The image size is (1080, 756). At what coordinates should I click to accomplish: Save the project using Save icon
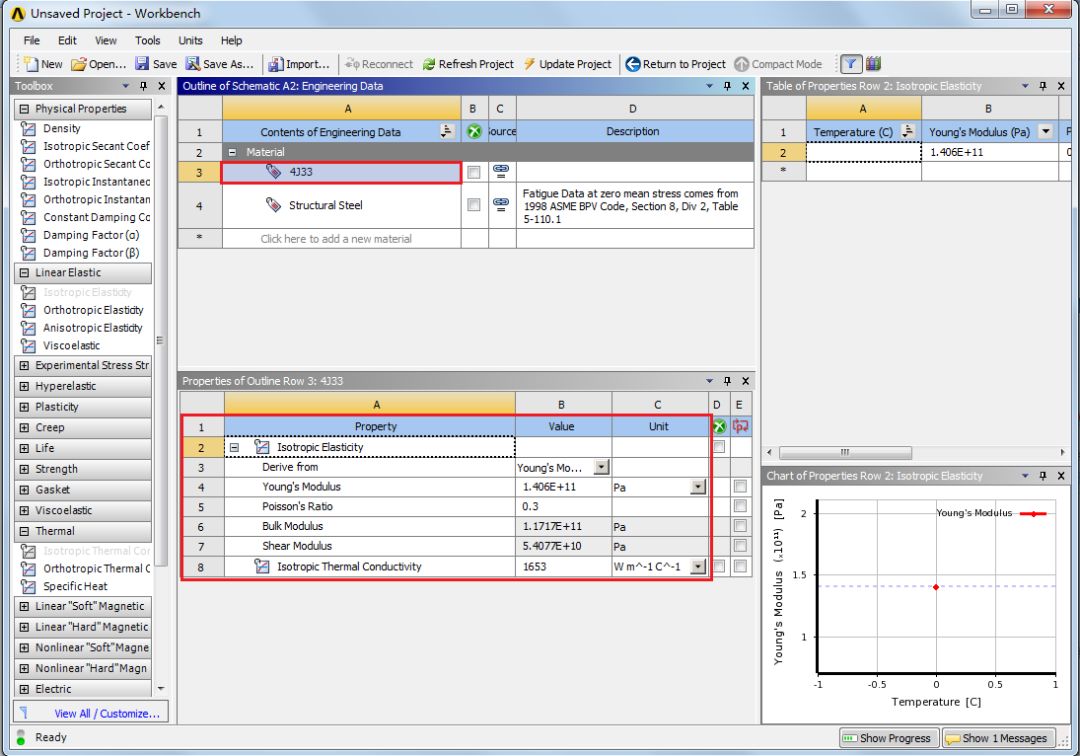point(142,64)
